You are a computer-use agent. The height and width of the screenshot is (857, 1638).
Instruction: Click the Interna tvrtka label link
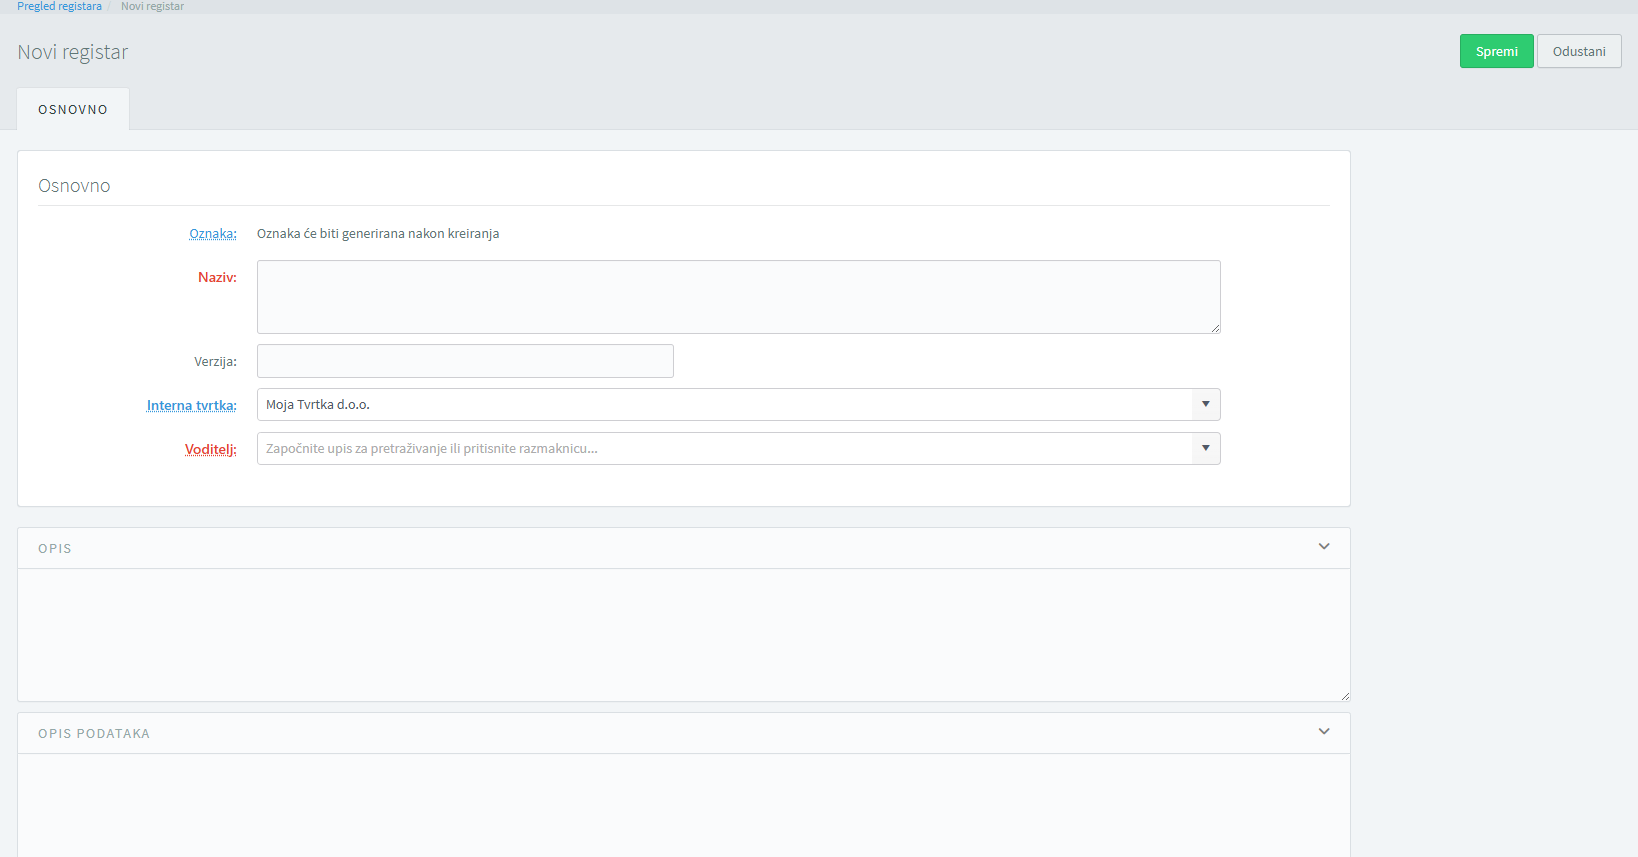pyautogui.click(x=191, y=405)
